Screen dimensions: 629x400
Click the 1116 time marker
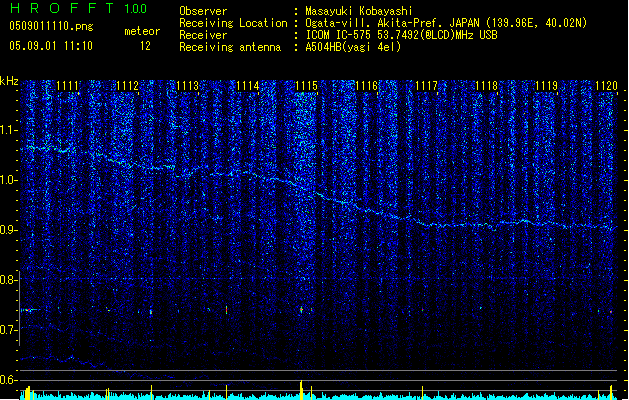367,86
